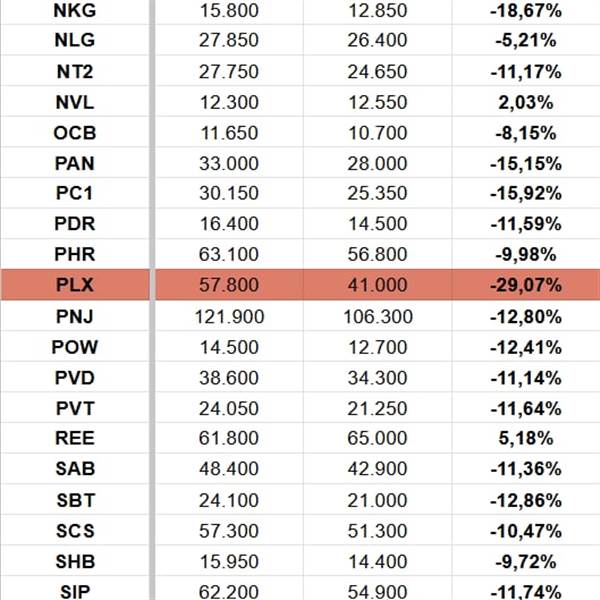Screen dimensions: 600x600
Task: Select the cell with value 41.000
Action: click(377, 285)
